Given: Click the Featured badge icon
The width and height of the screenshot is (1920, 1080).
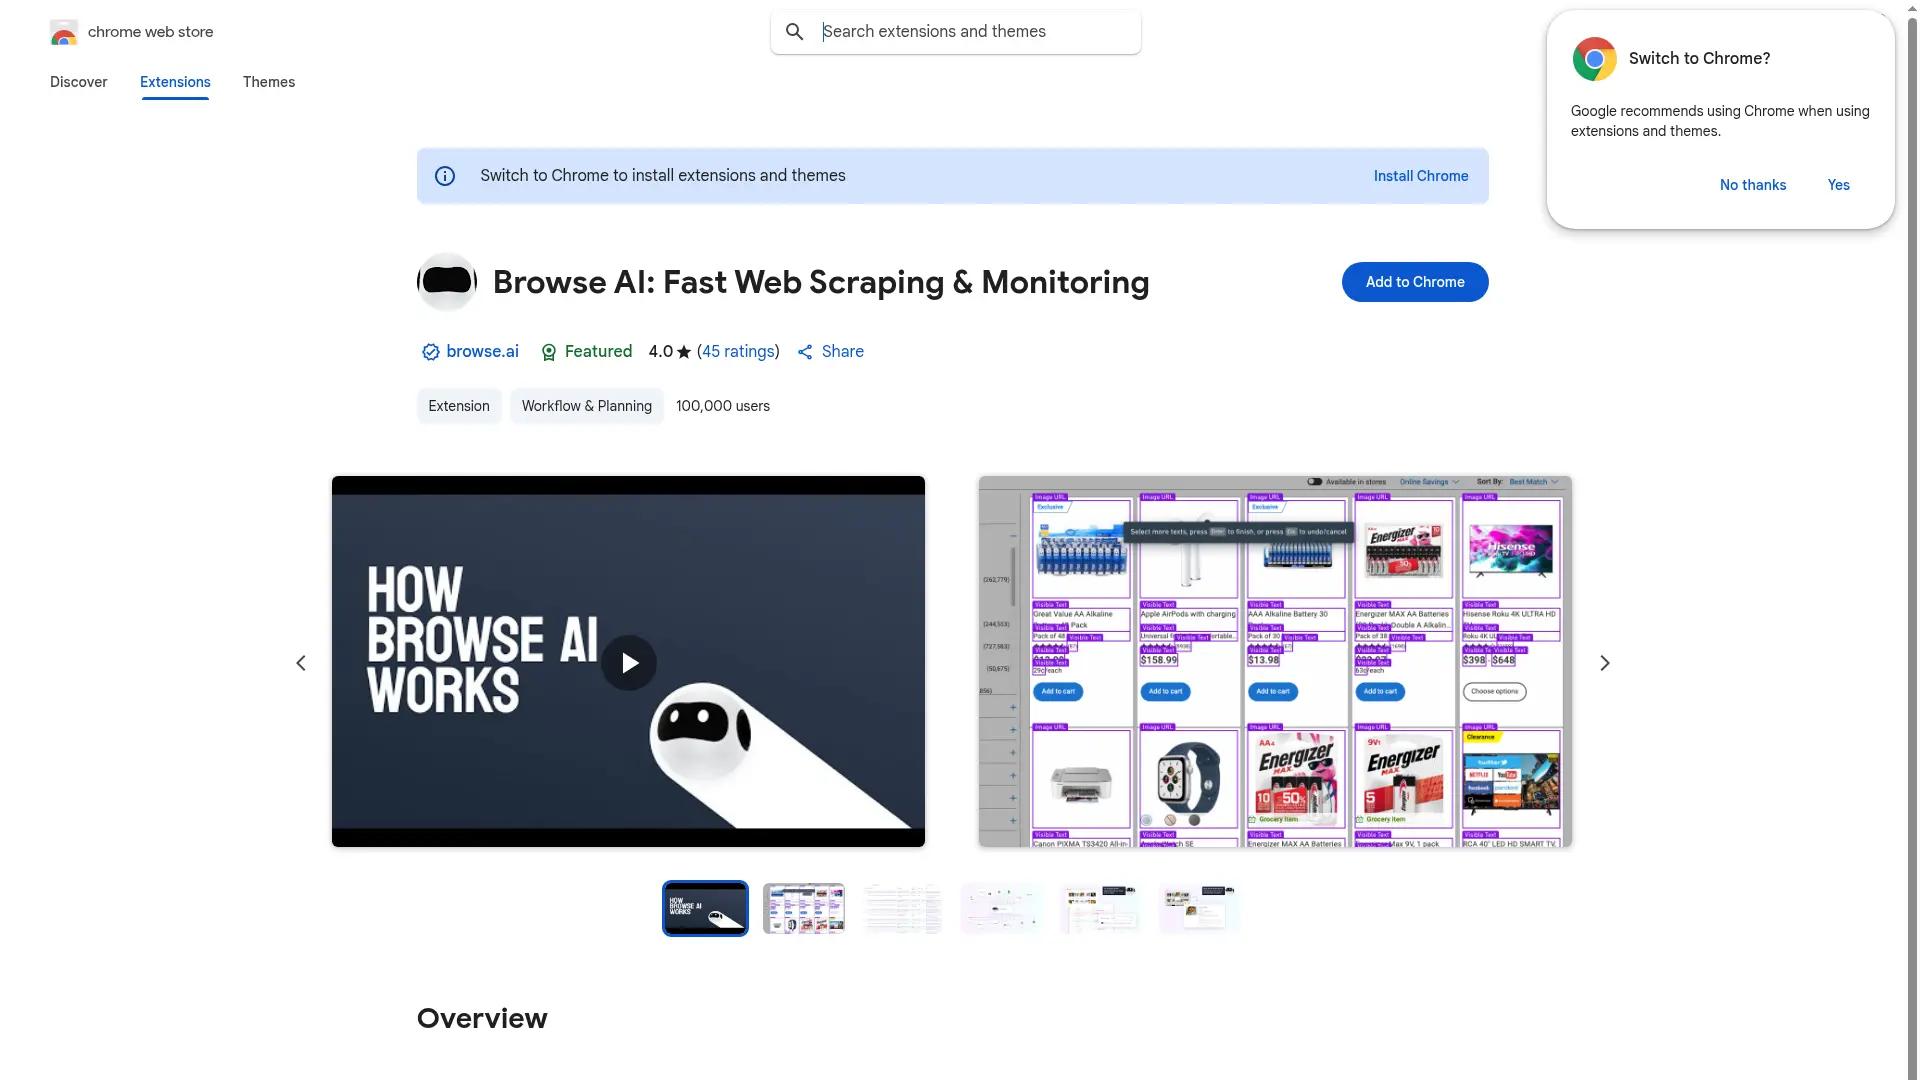Looking at the screenshot, I should click(x=549, y=352).
